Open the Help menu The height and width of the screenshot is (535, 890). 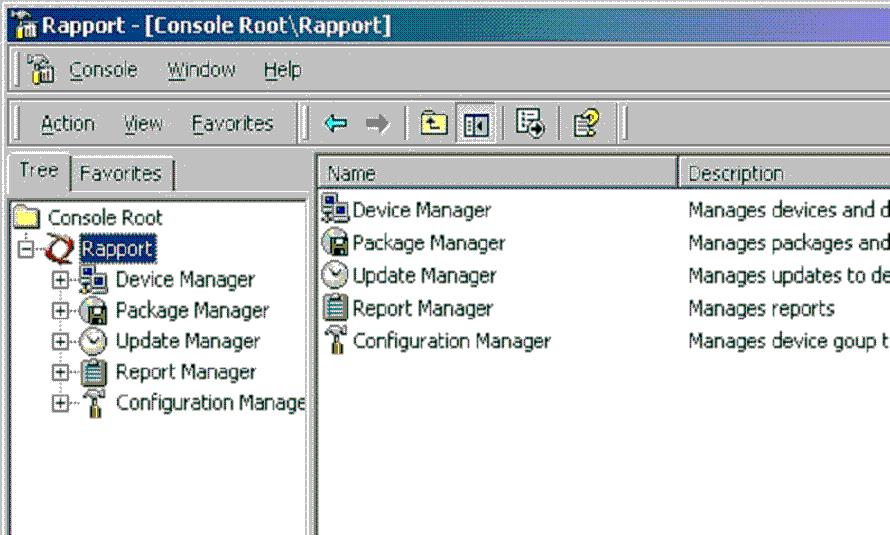[x=283, y=70]
